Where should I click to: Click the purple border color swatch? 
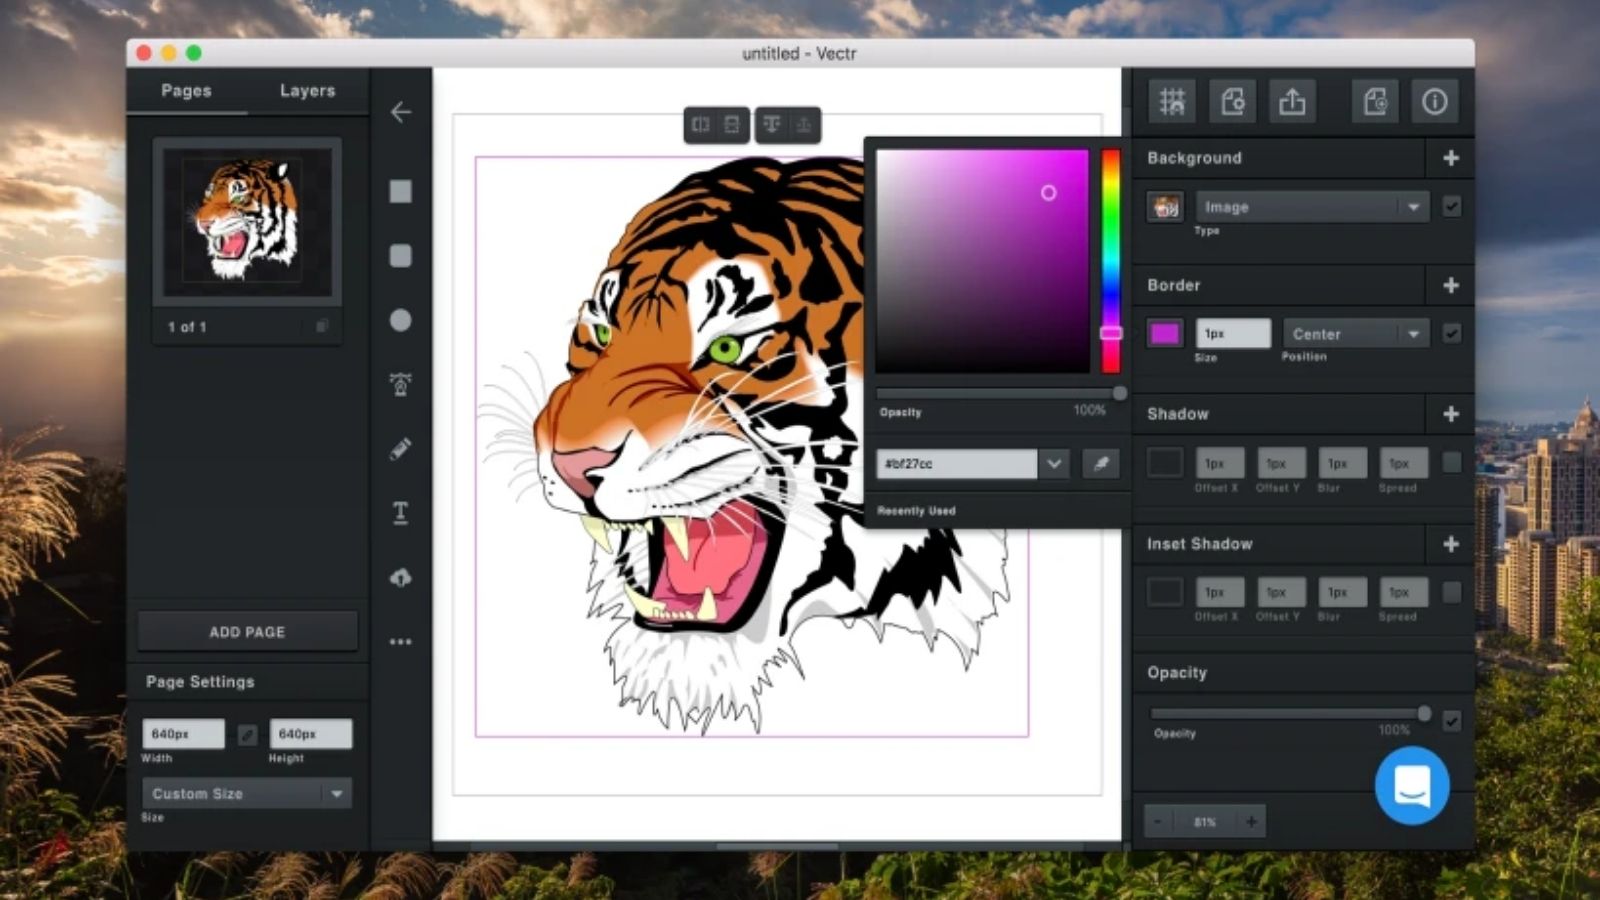click(1164, 333)
